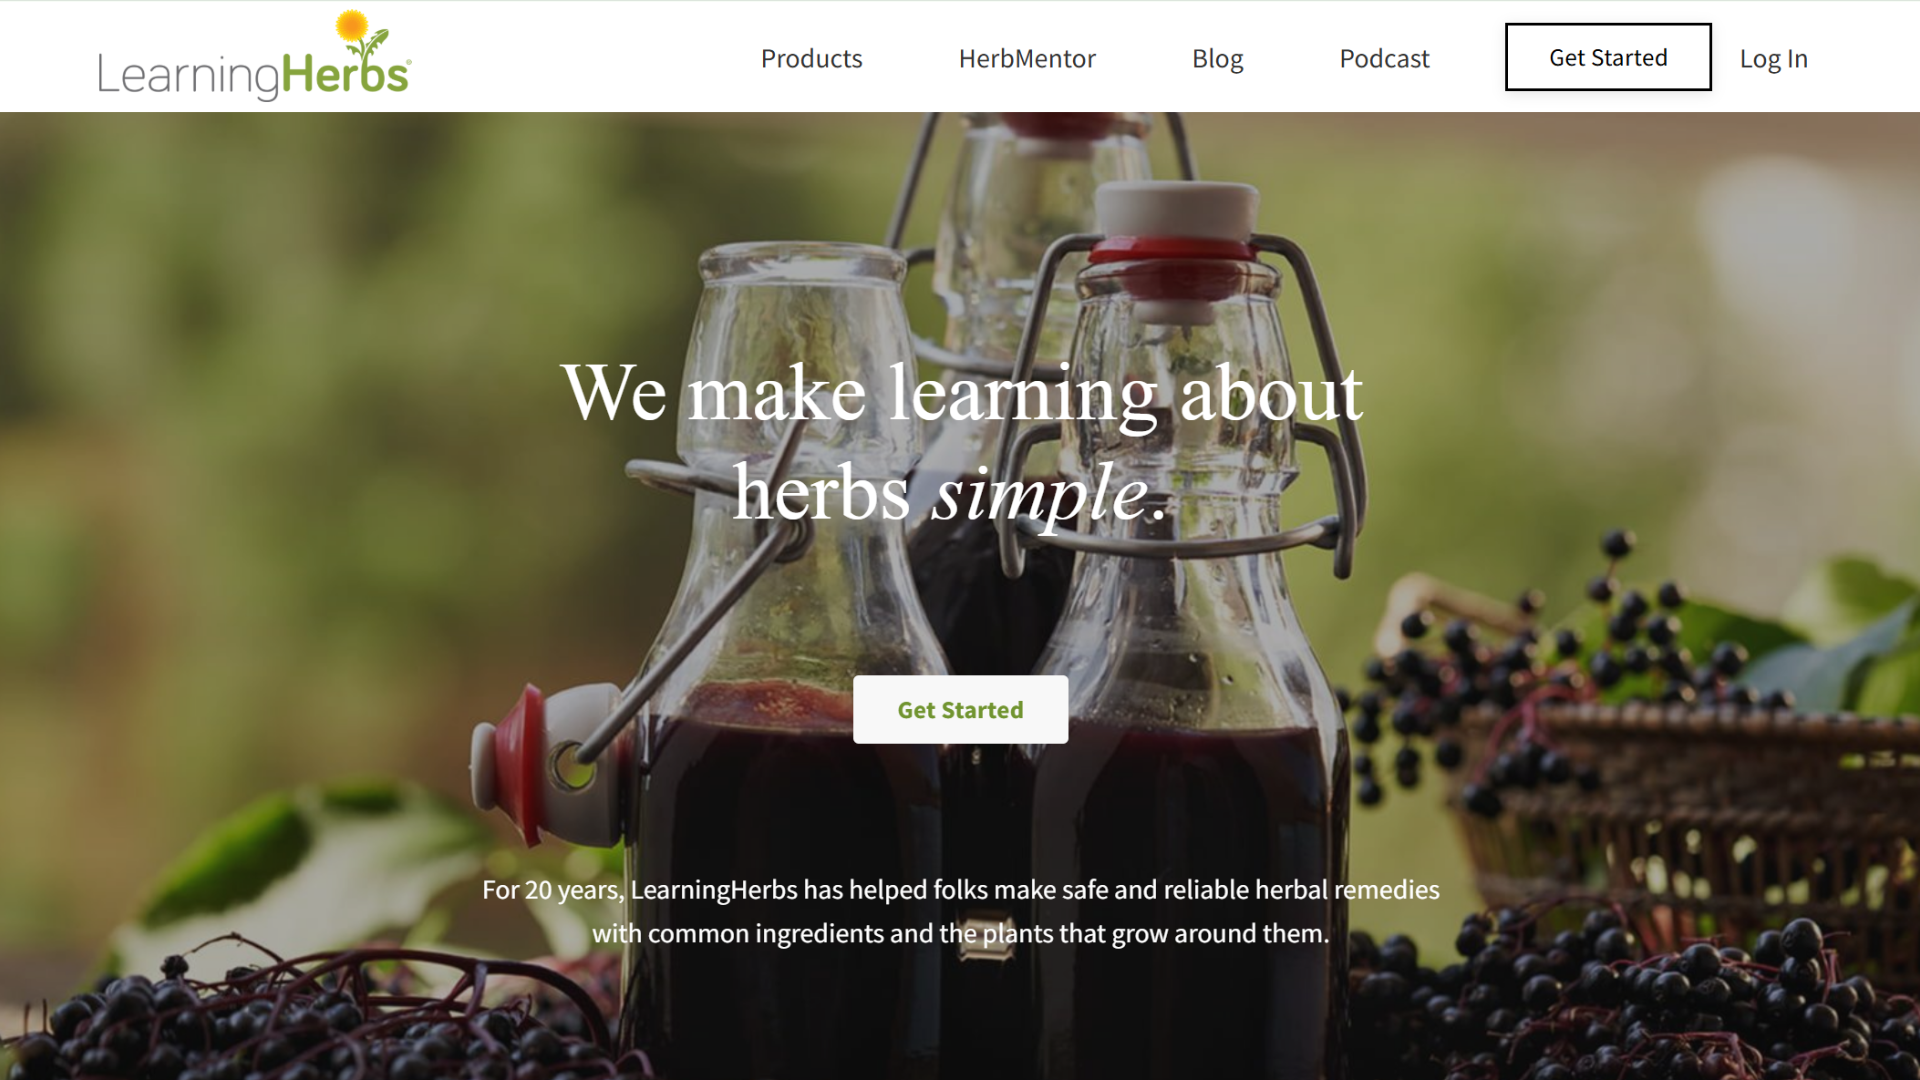Click the open white stopper on left bottle
Image resolution: width=1920 pixels, height=1080 pixels.
click(x=545, y=762)
